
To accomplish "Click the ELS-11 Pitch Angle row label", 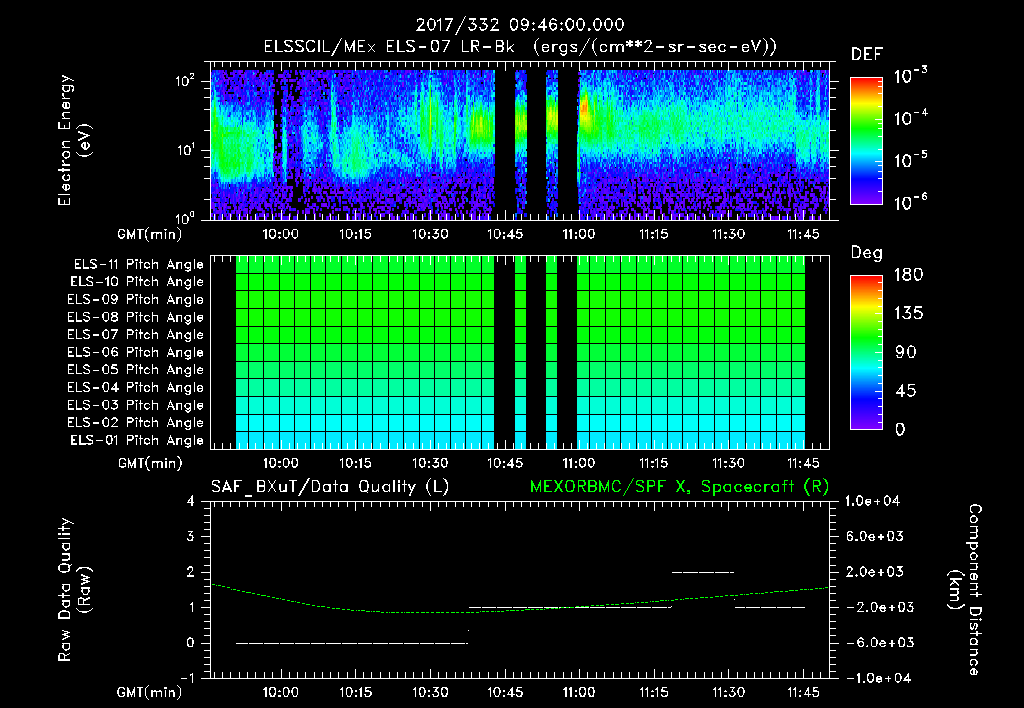I will click(x=138, y=265).
